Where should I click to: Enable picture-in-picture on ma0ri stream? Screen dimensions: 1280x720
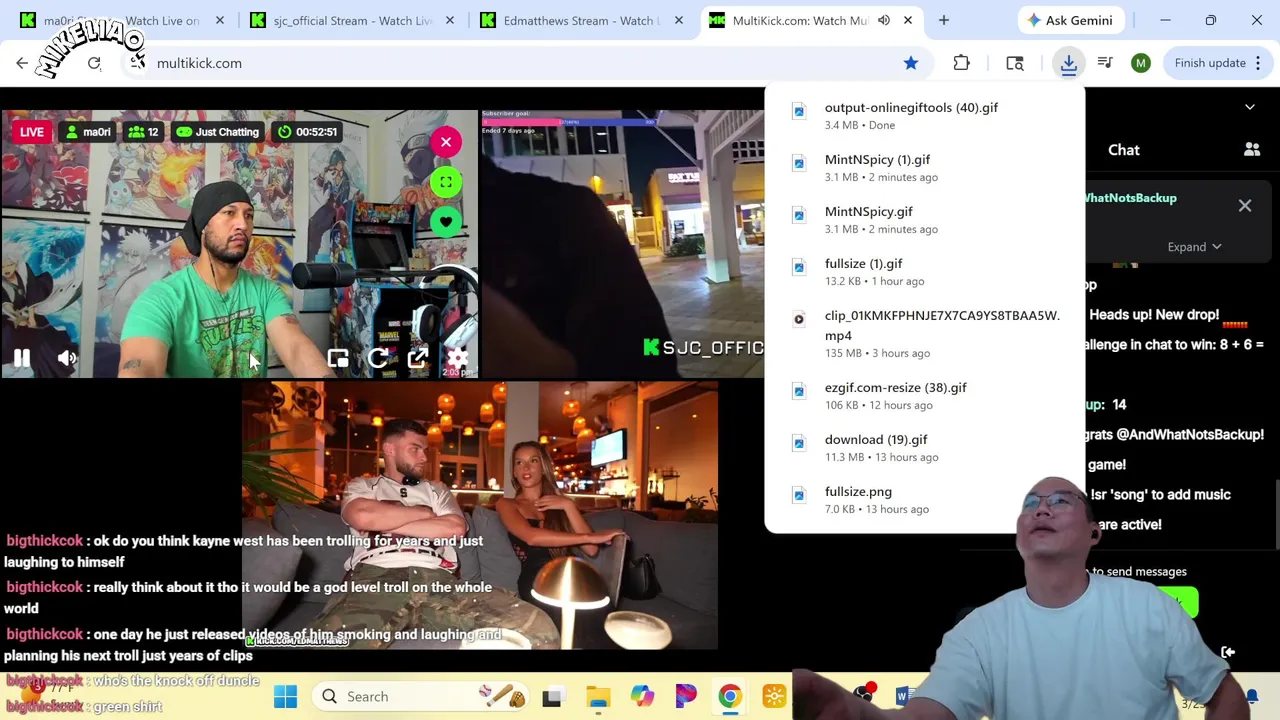click(x=338, y=359)
